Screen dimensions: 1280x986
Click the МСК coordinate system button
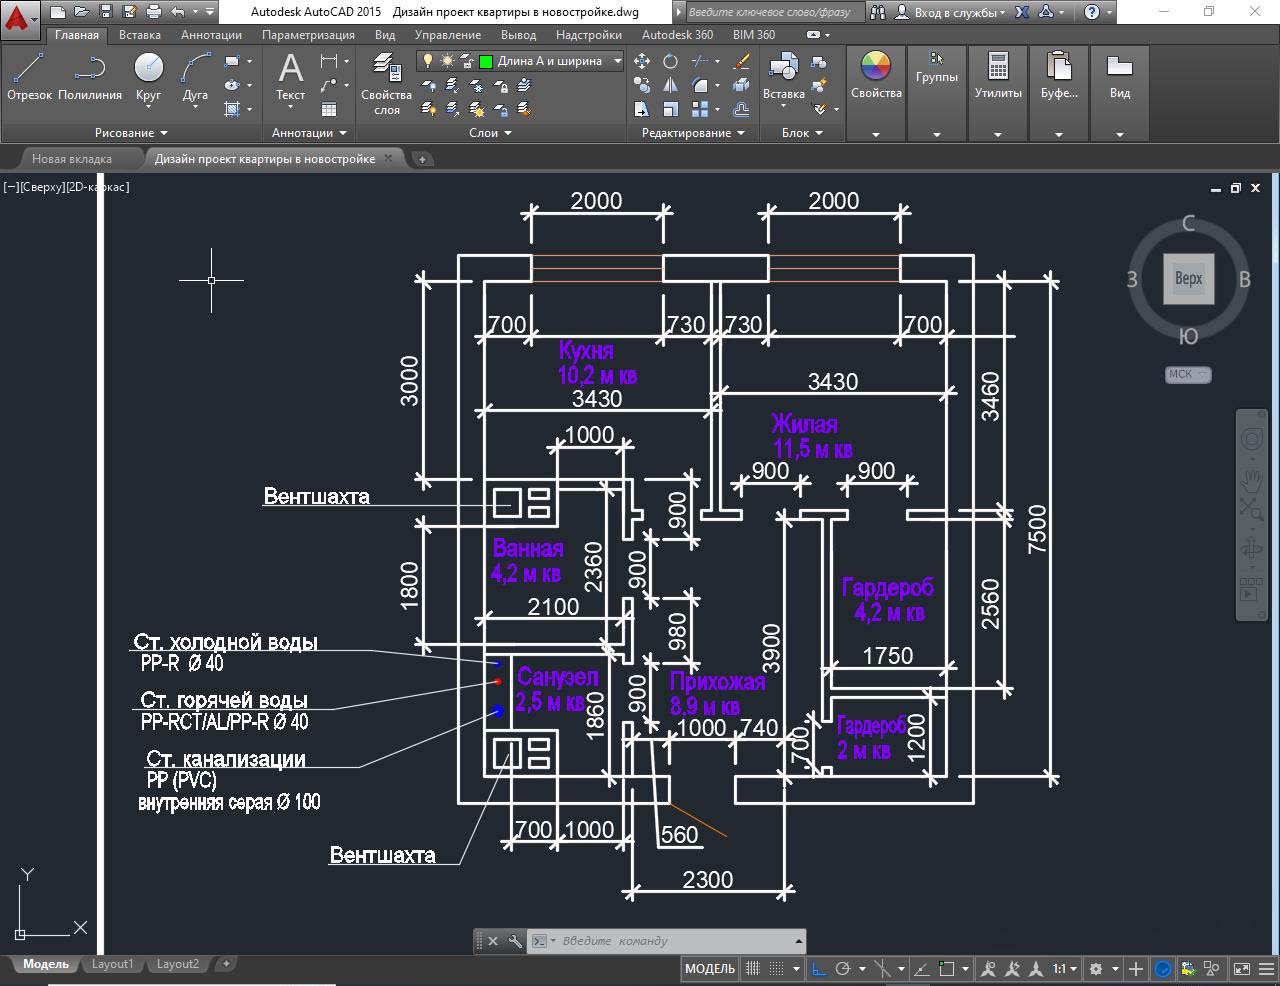coord(1187,374)
